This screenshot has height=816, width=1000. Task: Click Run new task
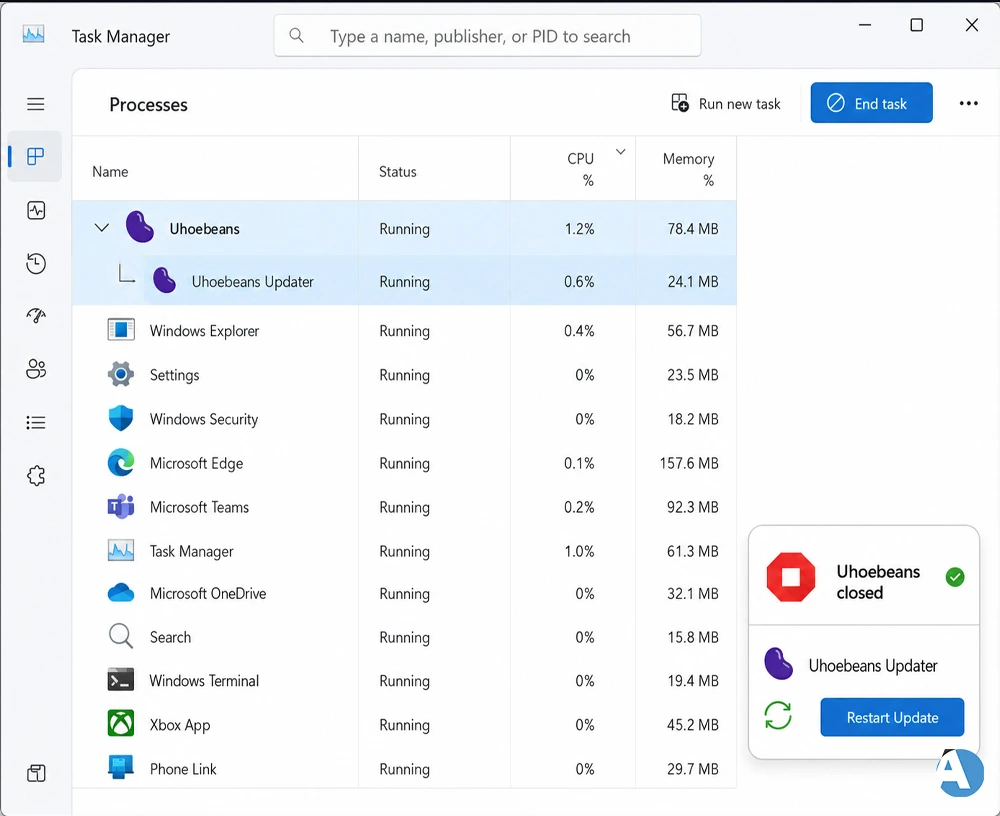[x=726, y=103]
